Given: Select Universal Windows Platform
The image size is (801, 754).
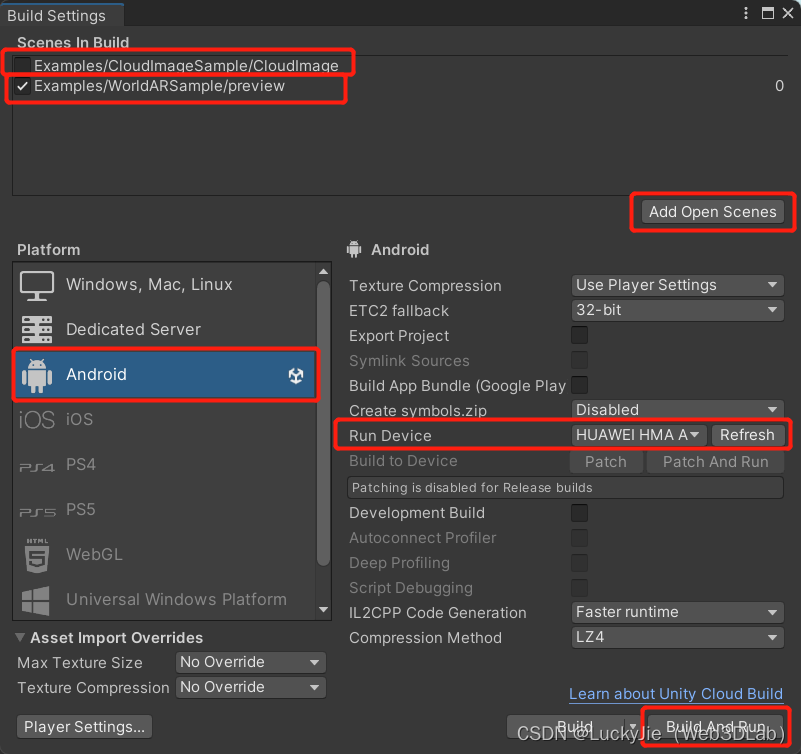Looking at the screenshot, I should 164,599.
